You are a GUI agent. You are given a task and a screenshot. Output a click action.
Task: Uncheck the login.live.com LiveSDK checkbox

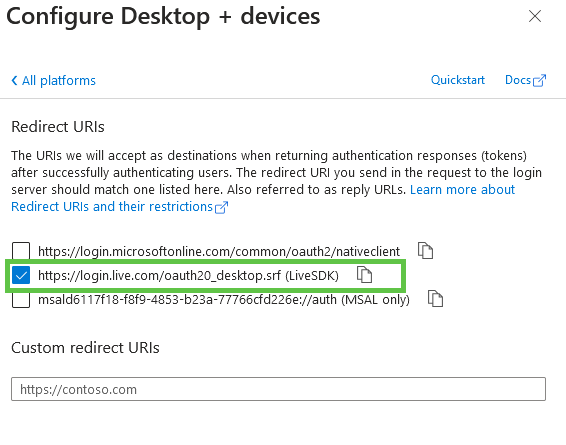click(x=21, y=275)
